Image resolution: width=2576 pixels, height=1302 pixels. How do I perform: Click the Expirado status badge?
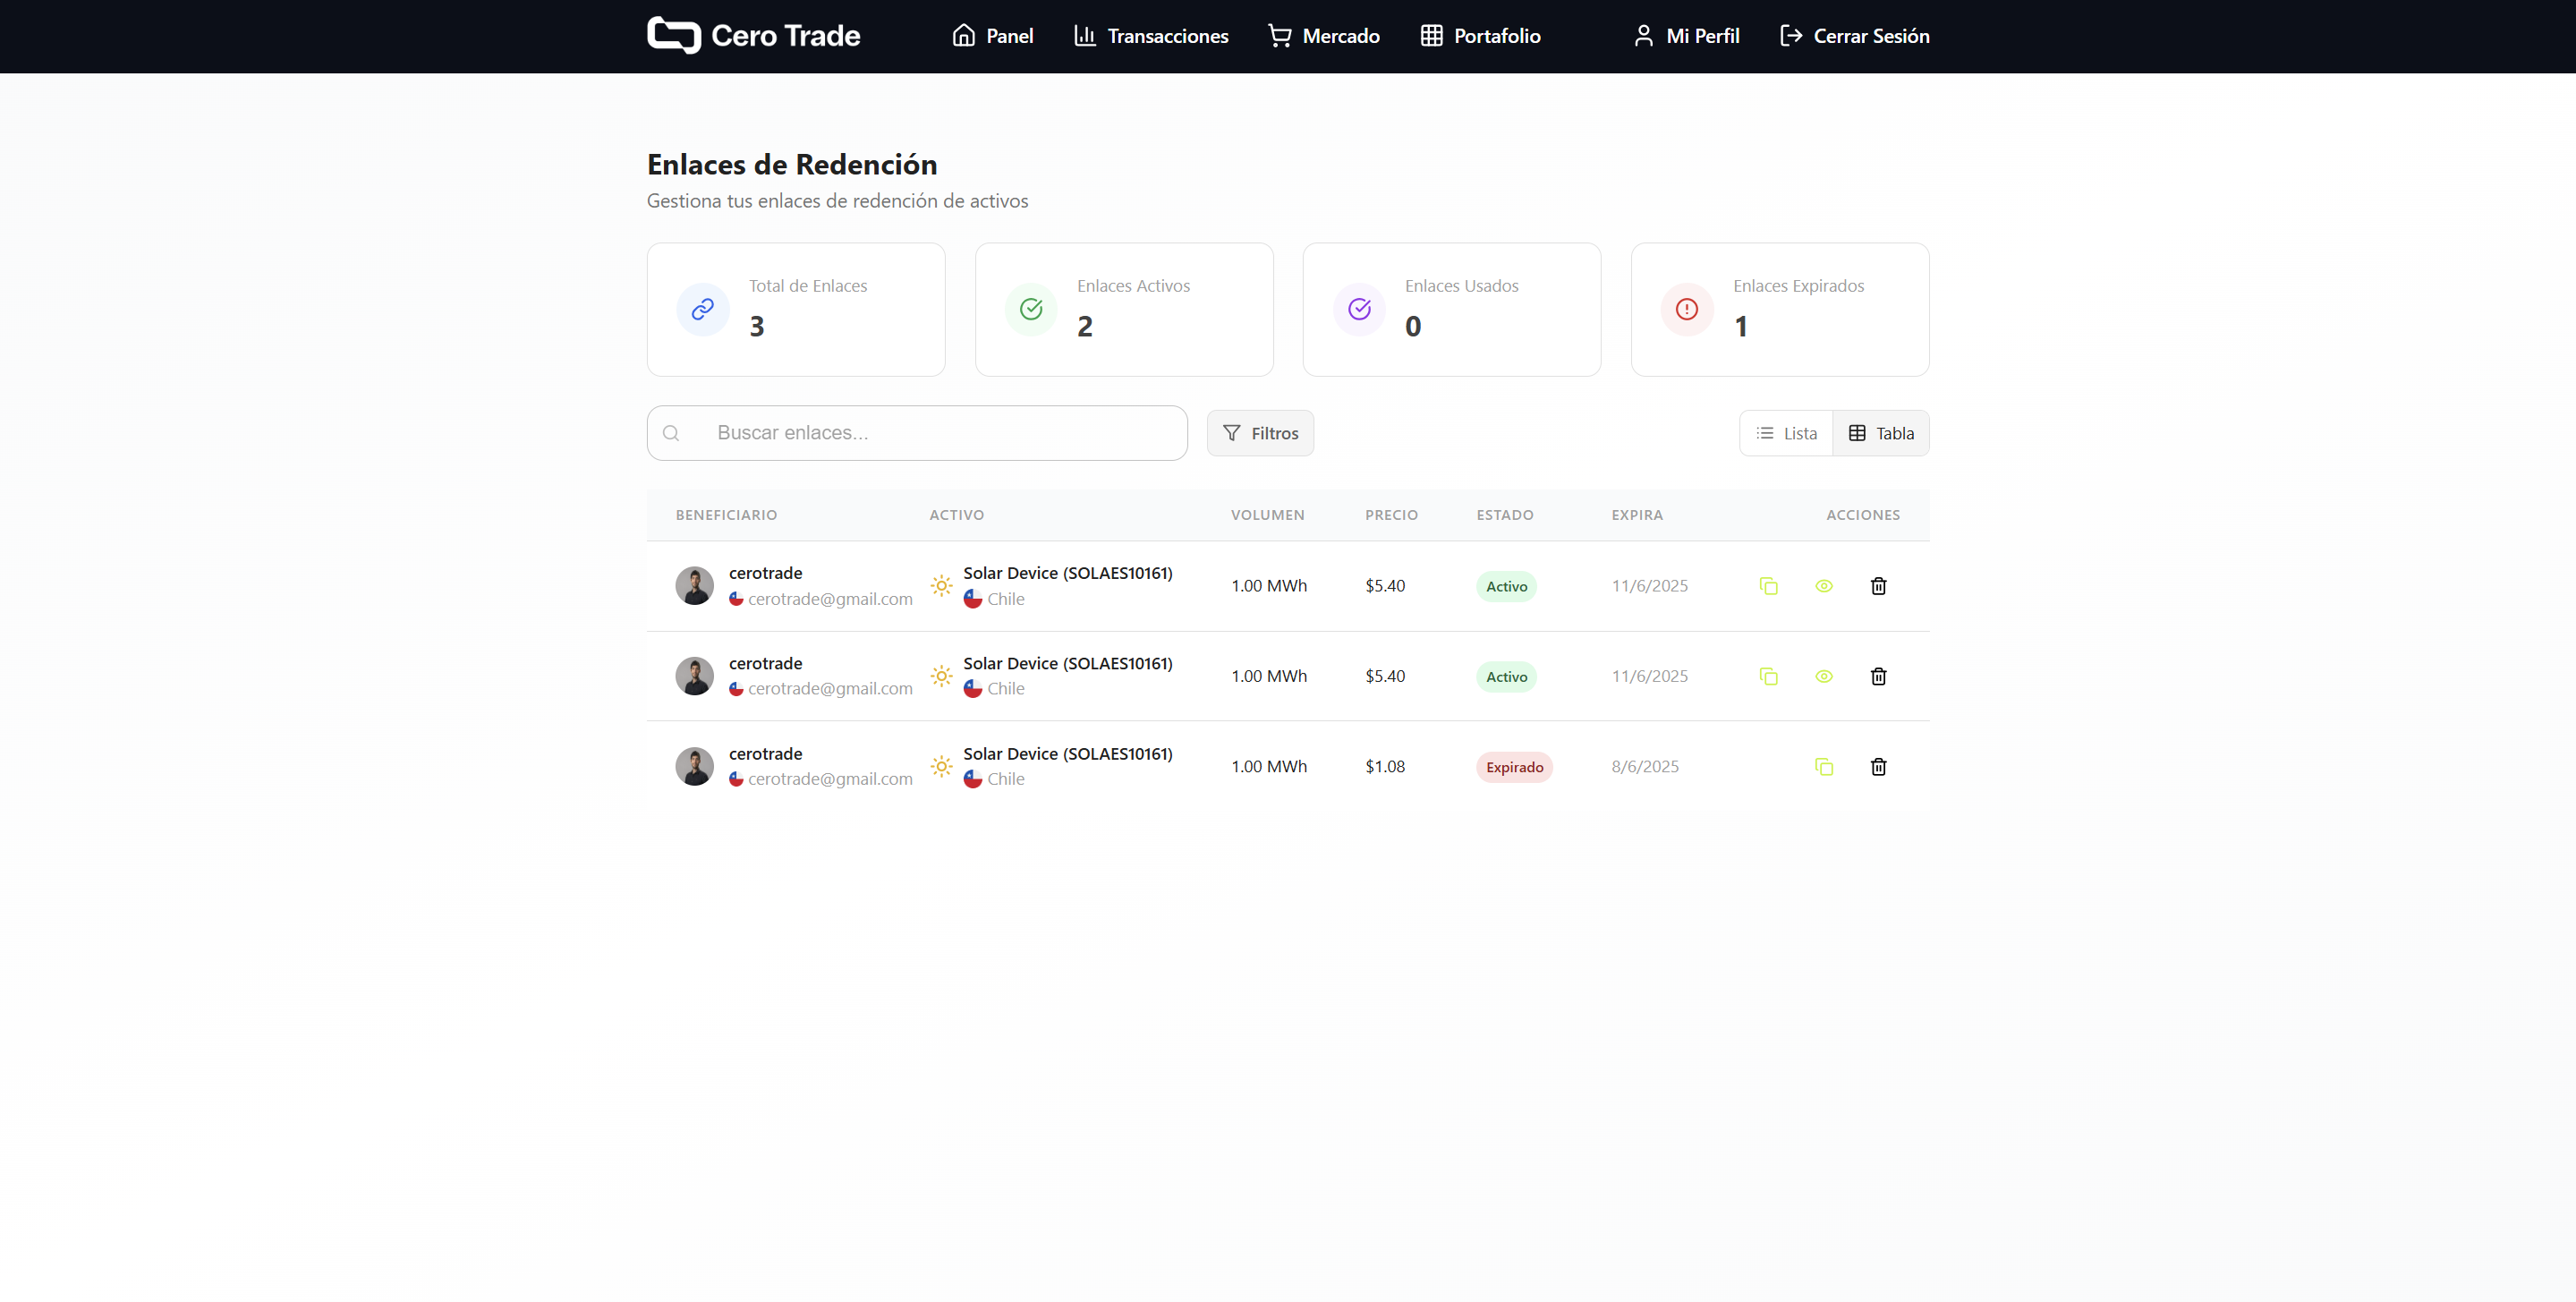pos(1514,767)
